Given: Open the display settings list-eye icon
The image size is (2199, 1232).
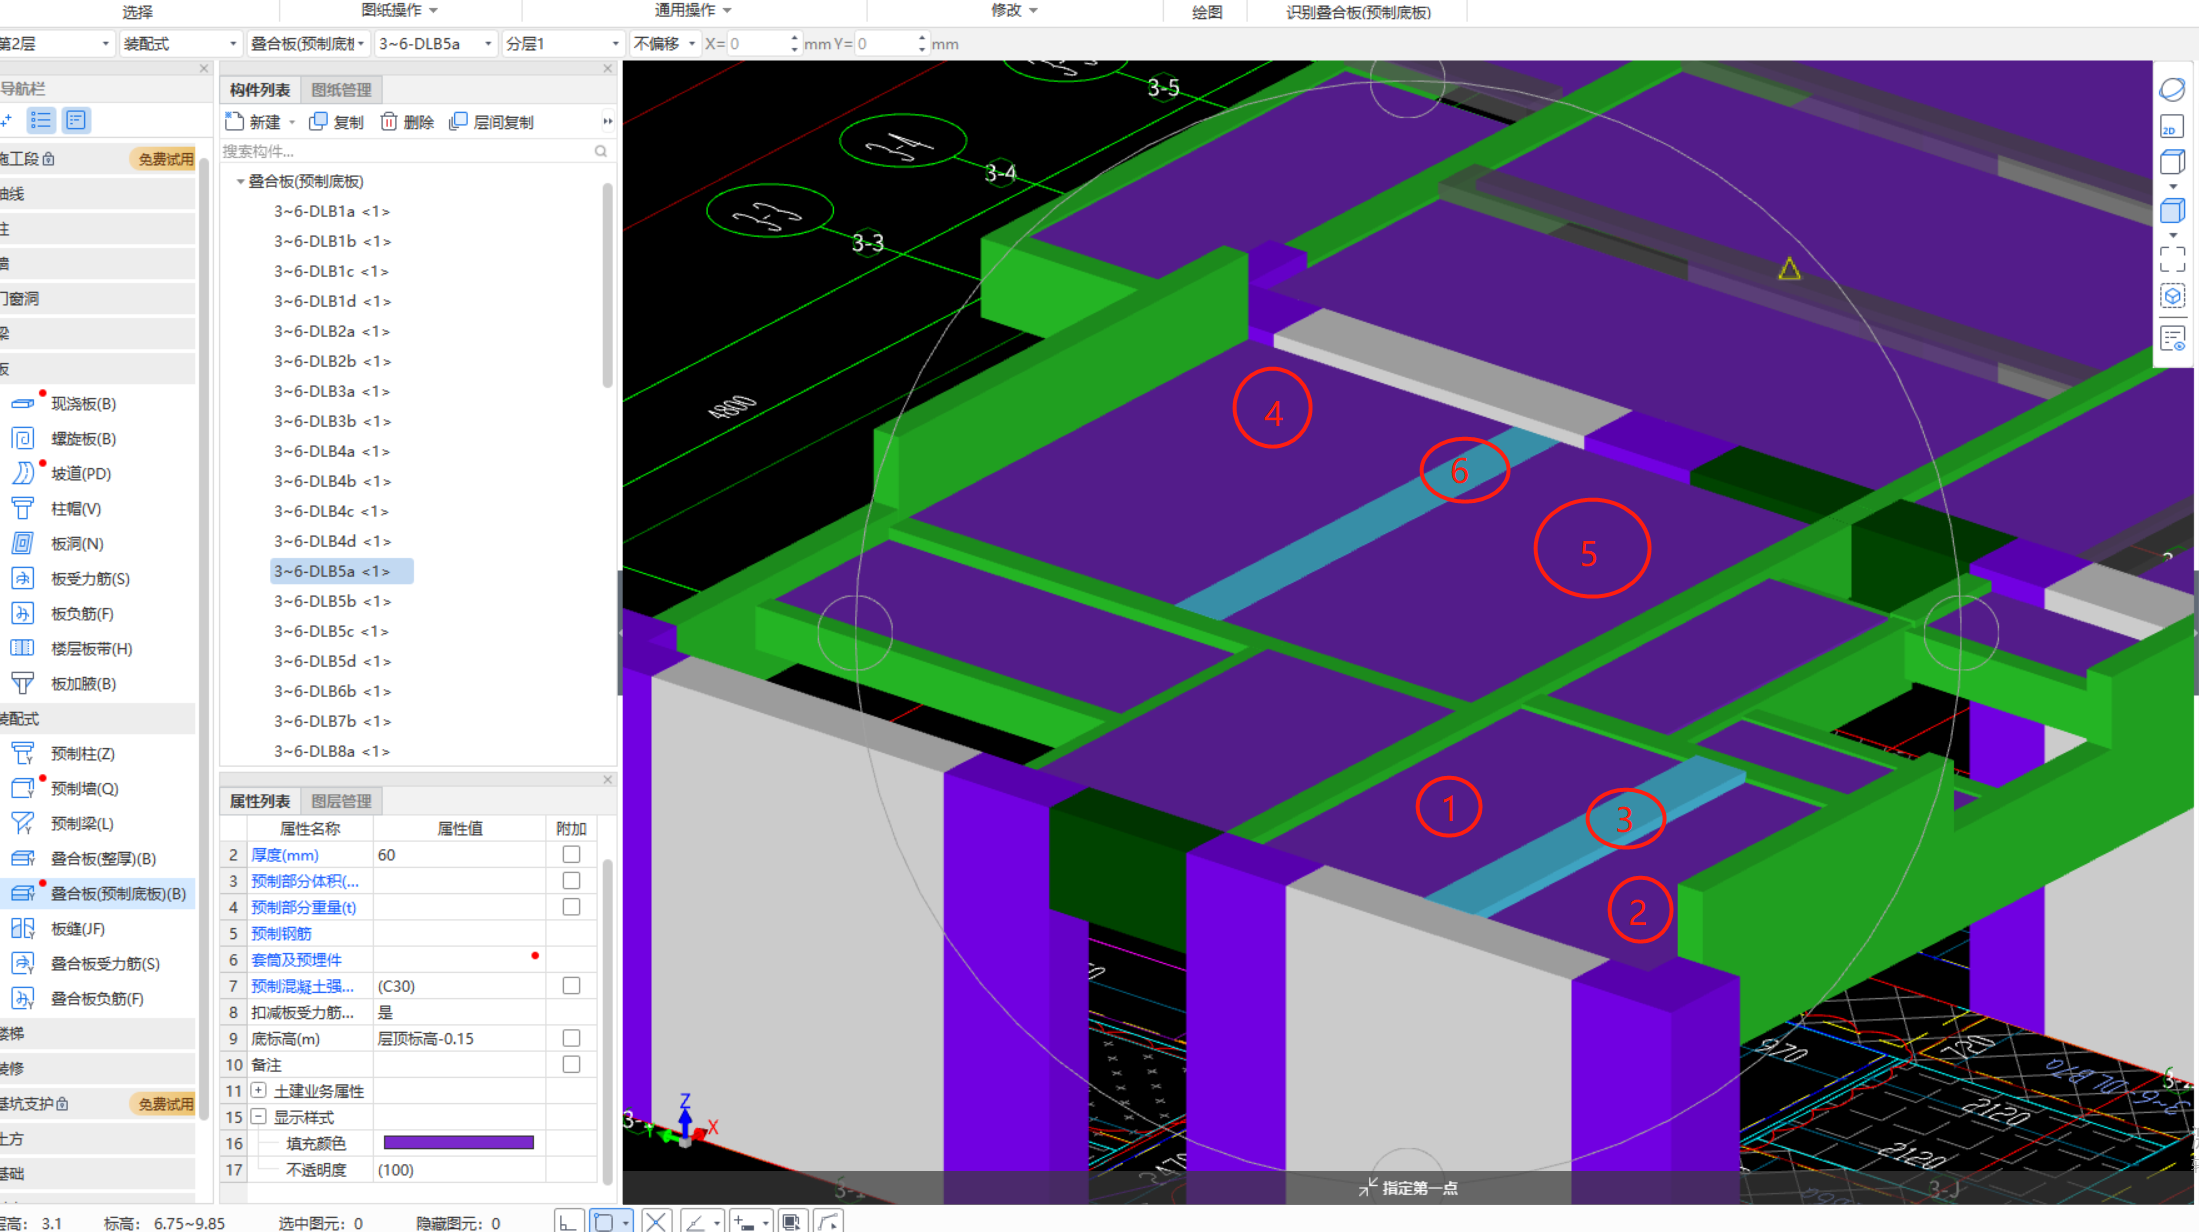Looking at the screenshot, I should click(2172, 339).
